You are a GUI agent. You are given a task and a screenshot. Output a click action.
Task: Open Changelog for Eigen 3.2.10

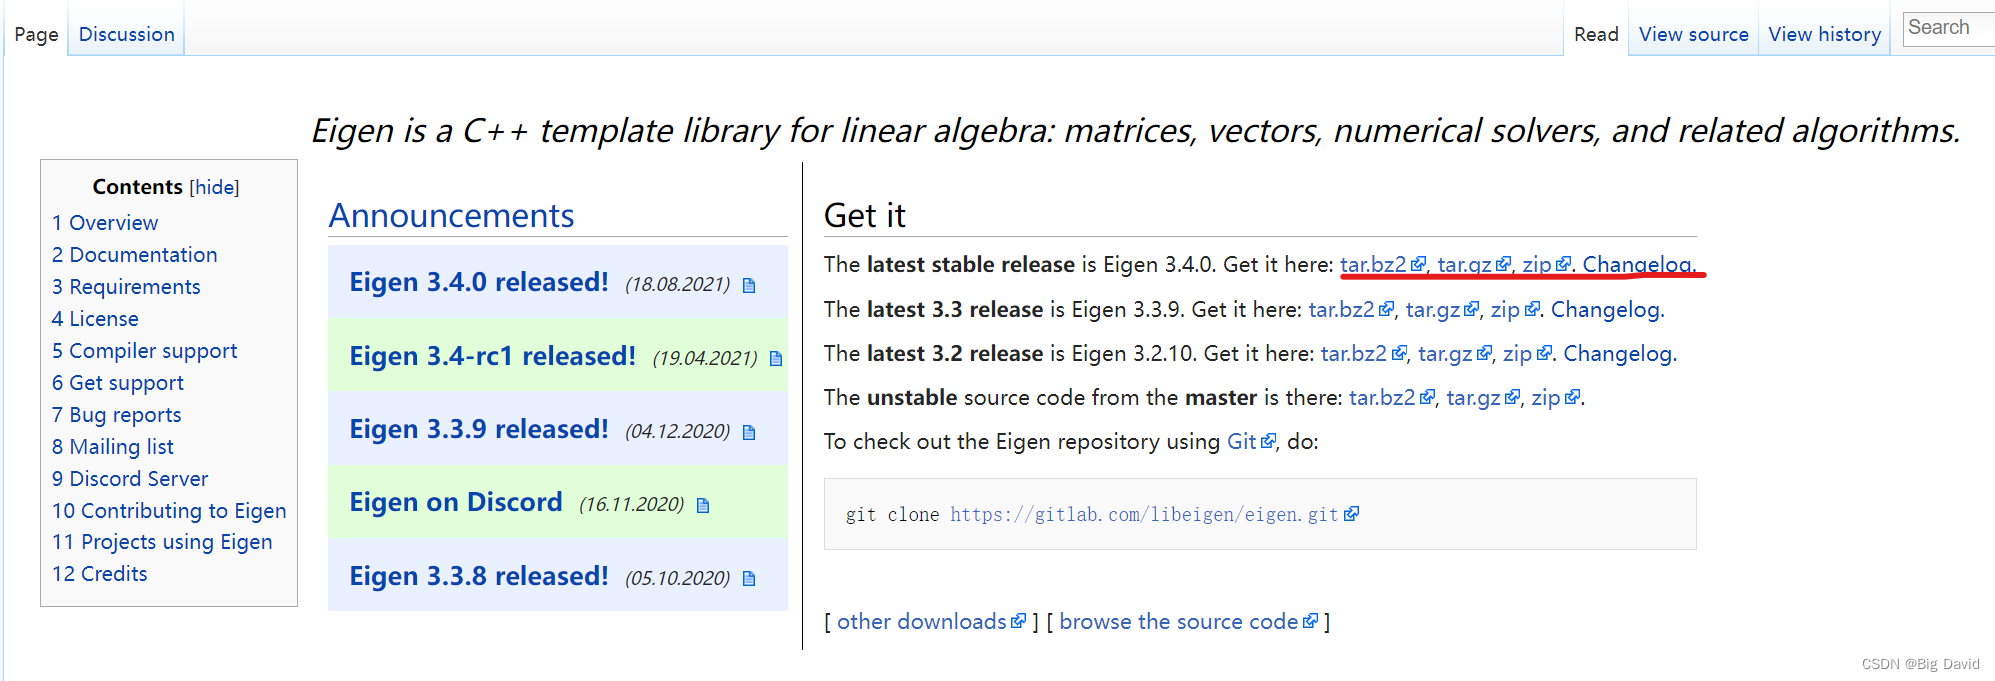click(1618, 354)
